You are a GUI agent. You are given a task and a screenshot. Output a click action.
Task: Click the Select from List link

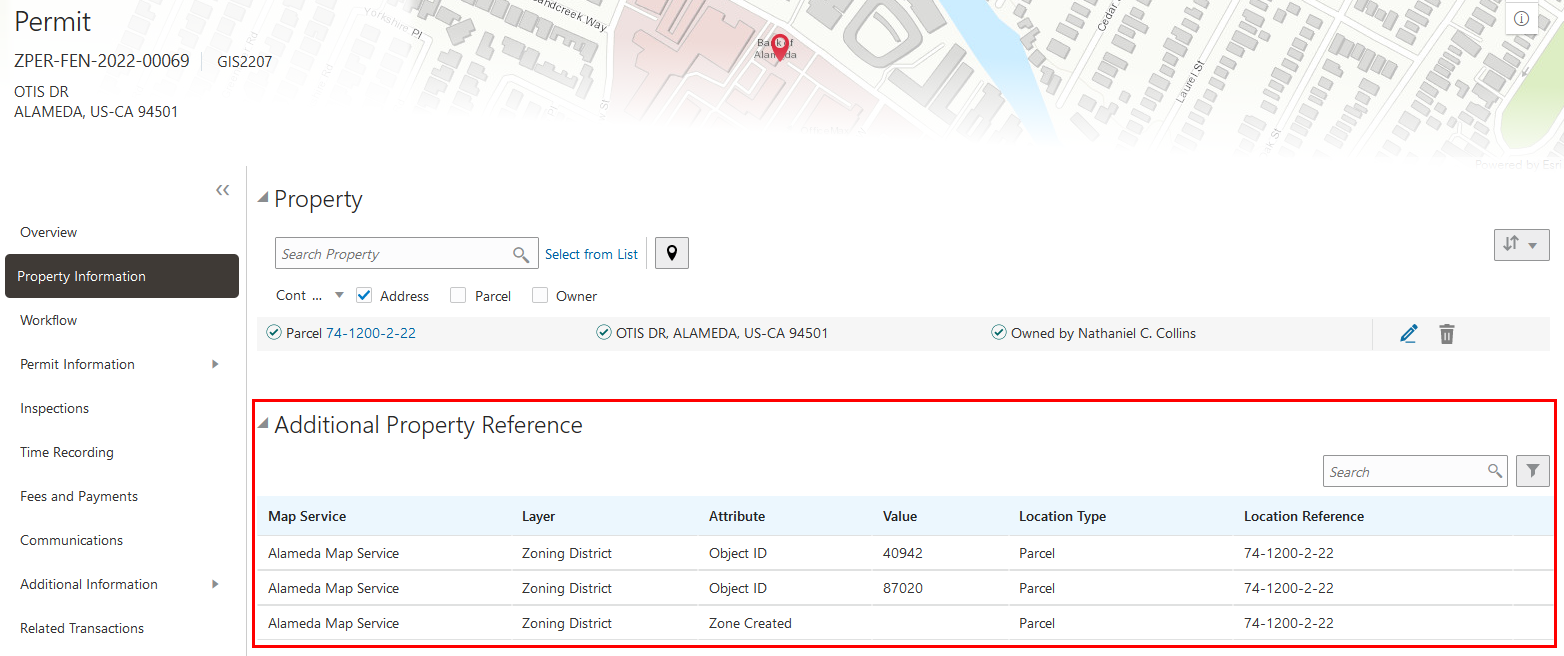(x=591, y=254)
